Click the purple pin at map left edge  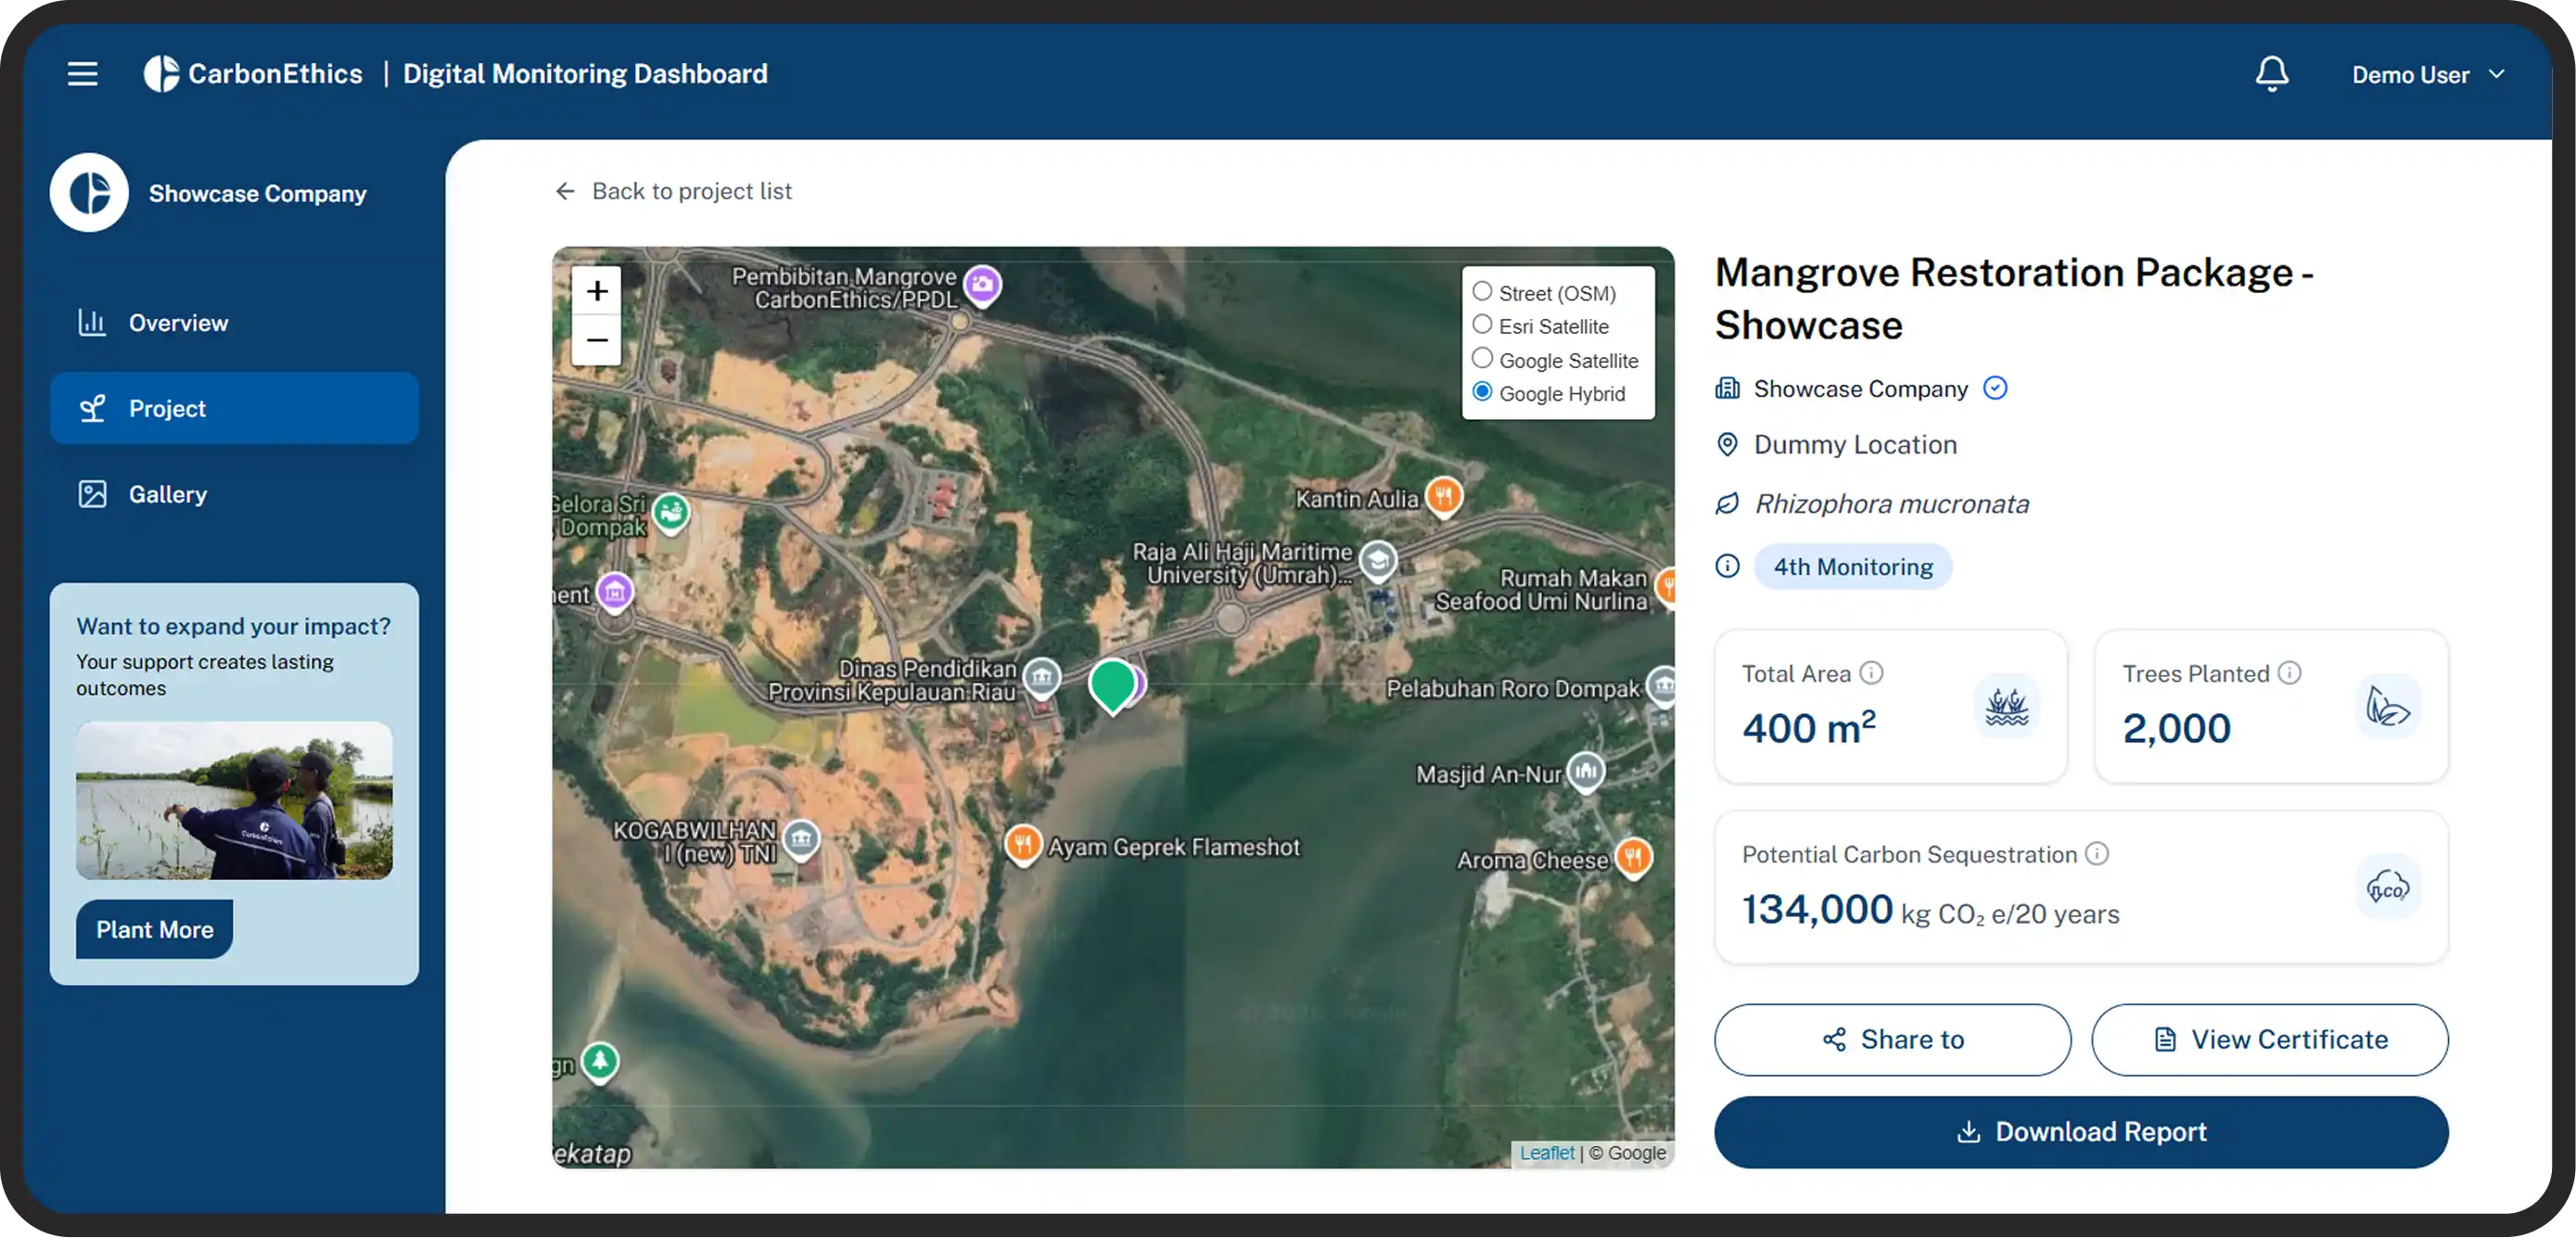615,593
